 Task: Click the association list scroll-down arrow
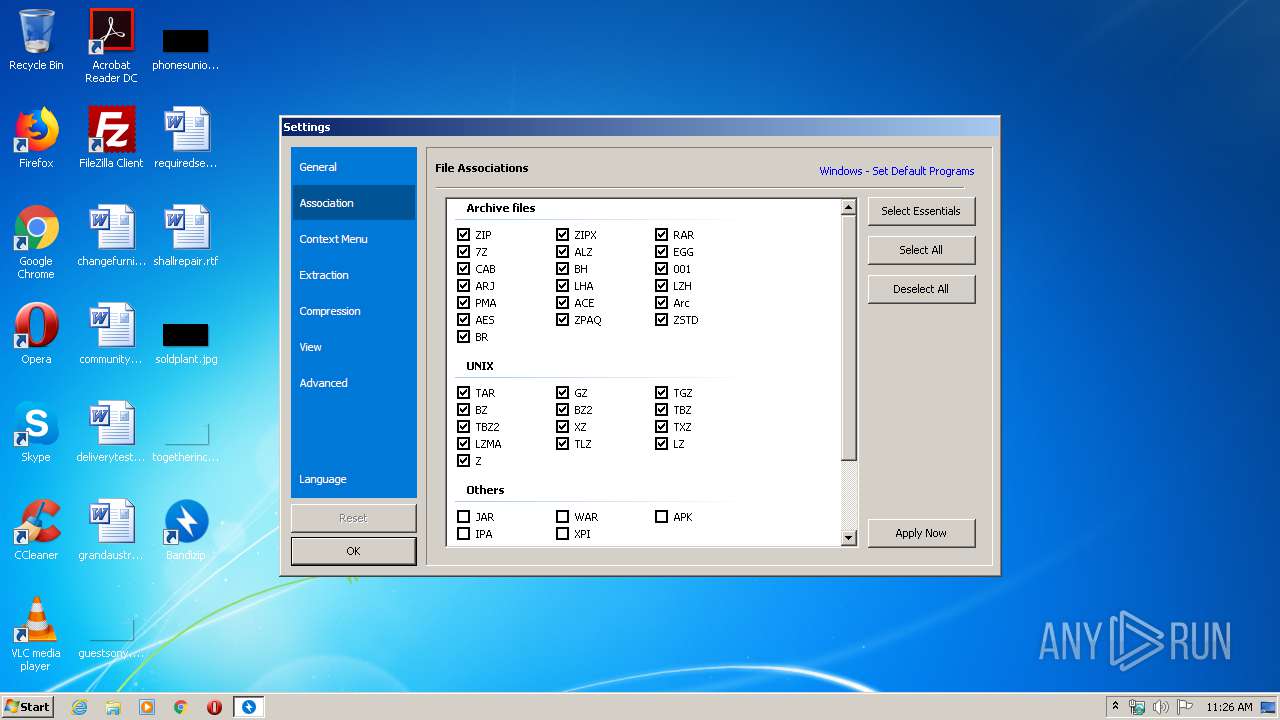(x=849, y=538)
